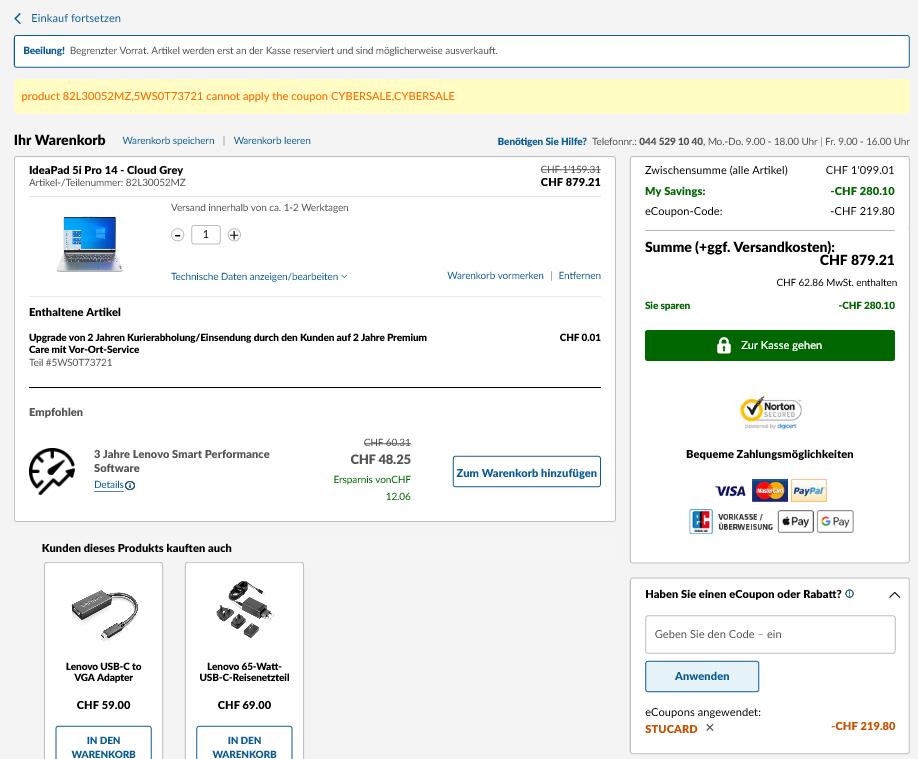Click the Apple Pay payment icon
918x759 pixels.
coord(795,521)
